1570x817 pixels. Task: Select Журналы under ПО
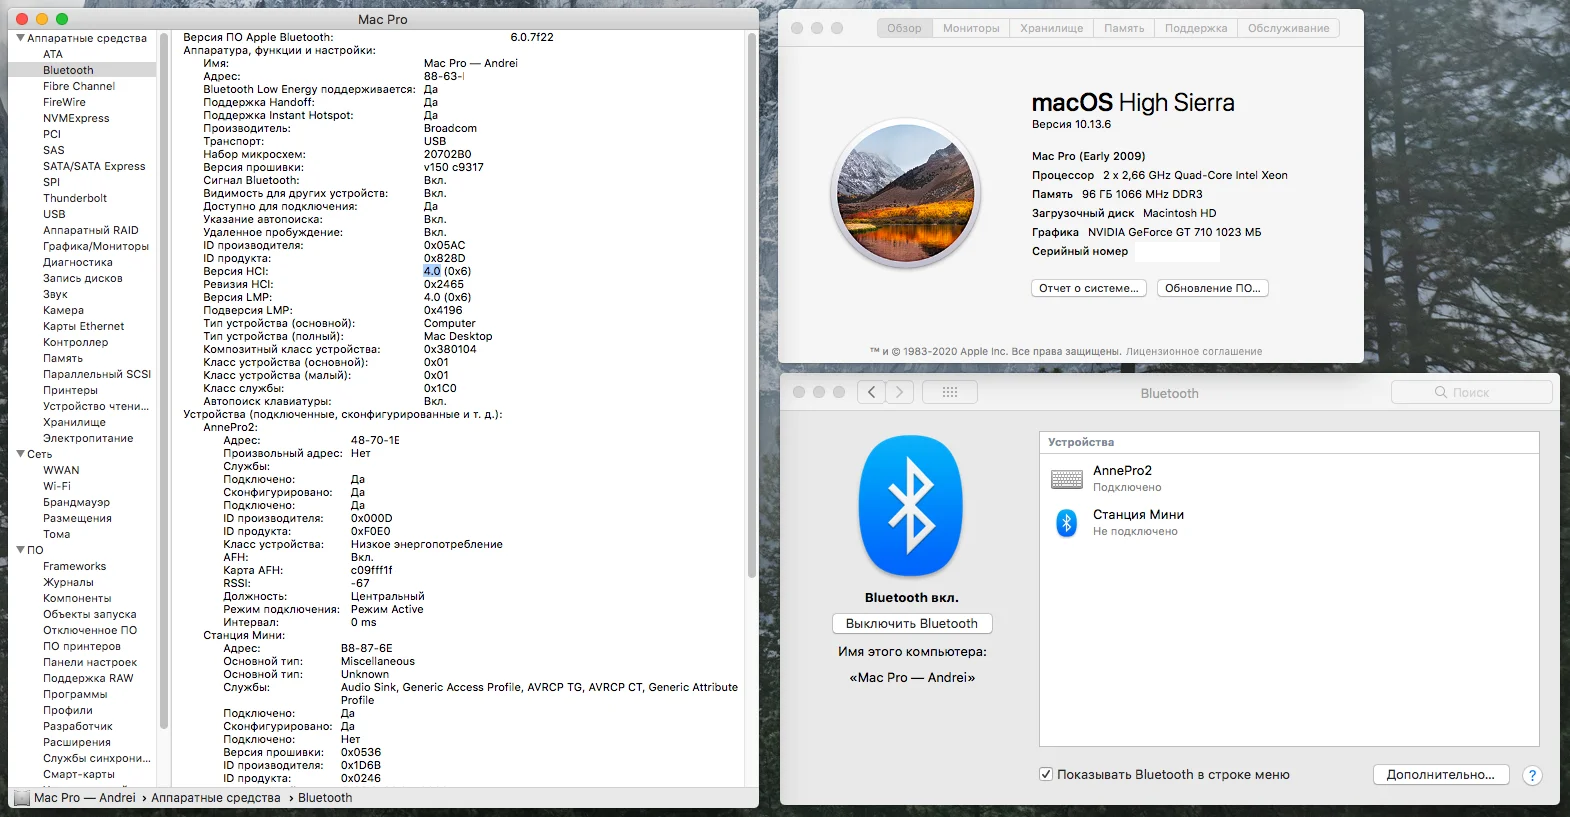pos(68,582)
